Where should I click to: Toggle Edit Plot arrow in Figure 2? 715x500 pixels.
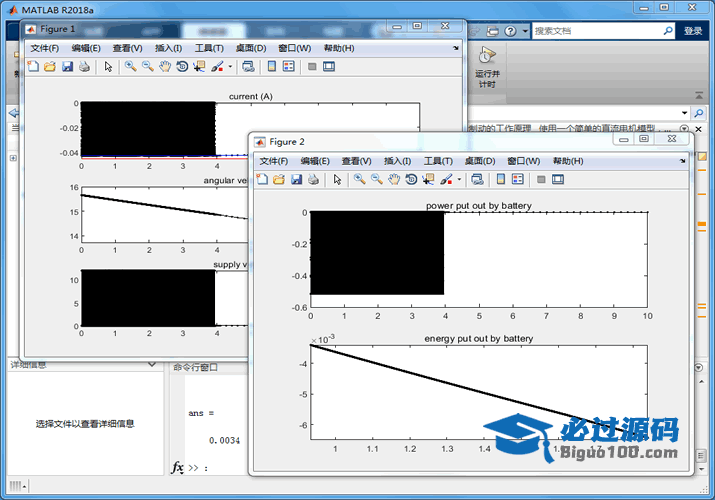tap(337, 179)
